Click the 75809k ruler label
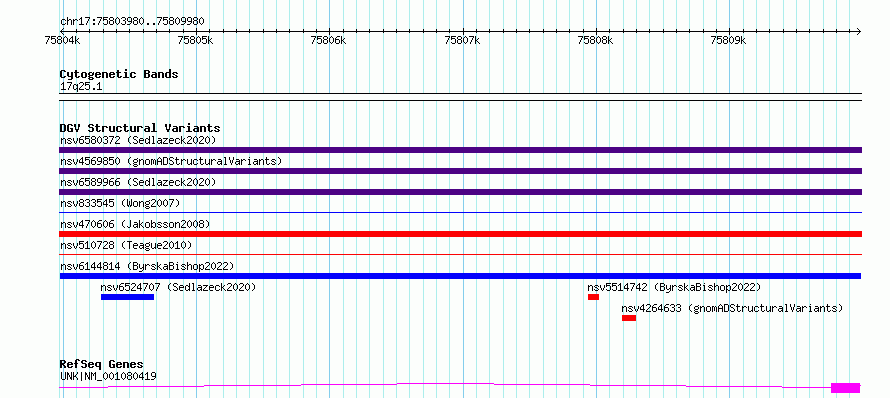Screen dimensions: 890x398 coord(729,40)
